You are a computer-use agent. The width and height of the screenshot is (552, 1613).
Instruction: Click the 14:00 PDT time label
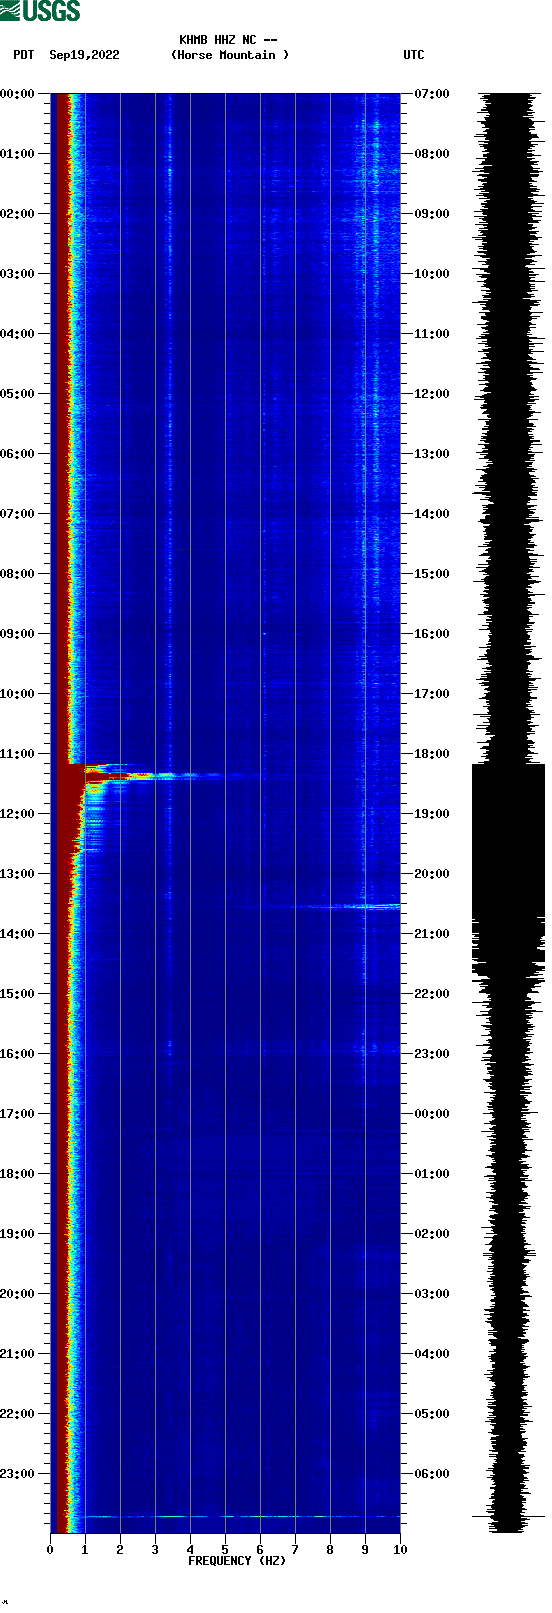coord(17,934)
